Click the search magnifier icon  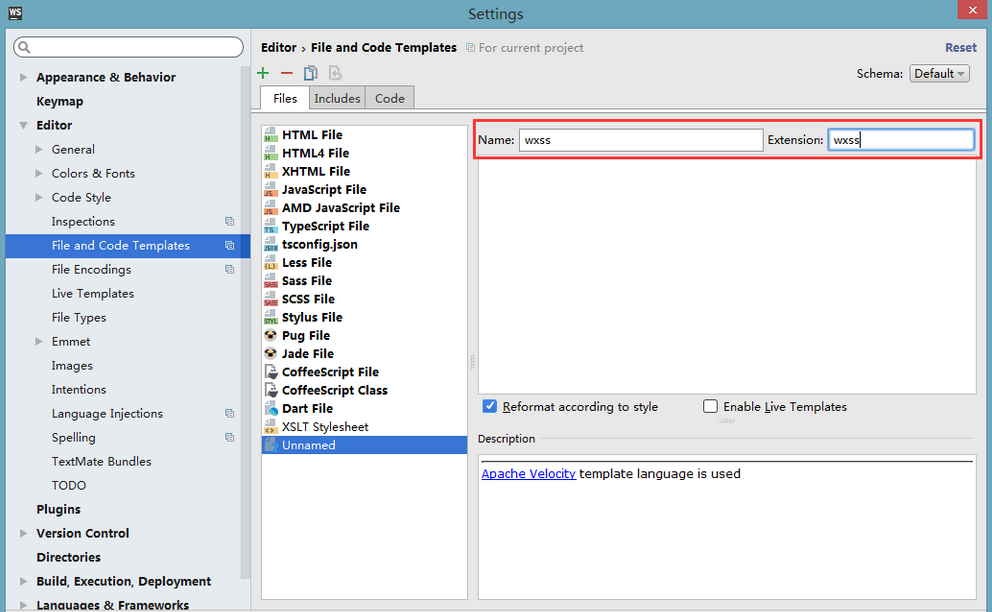24,47
